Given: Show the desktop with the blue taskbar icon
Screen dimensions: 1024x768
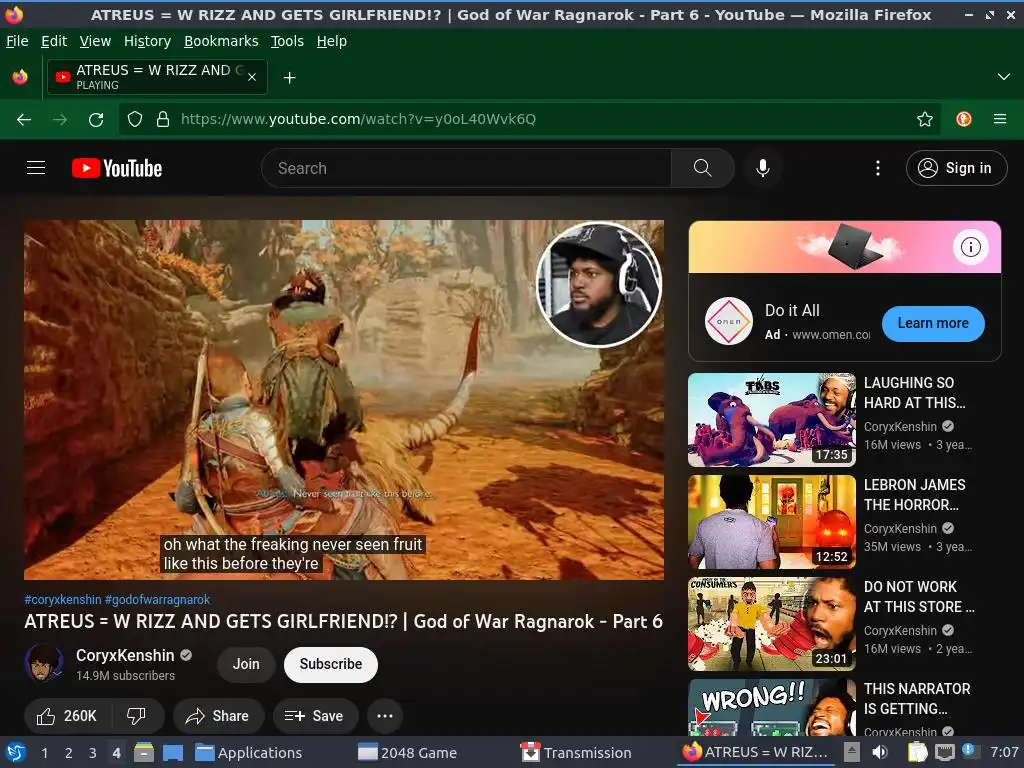Looking at the screenshot, I should coord(172,753).
